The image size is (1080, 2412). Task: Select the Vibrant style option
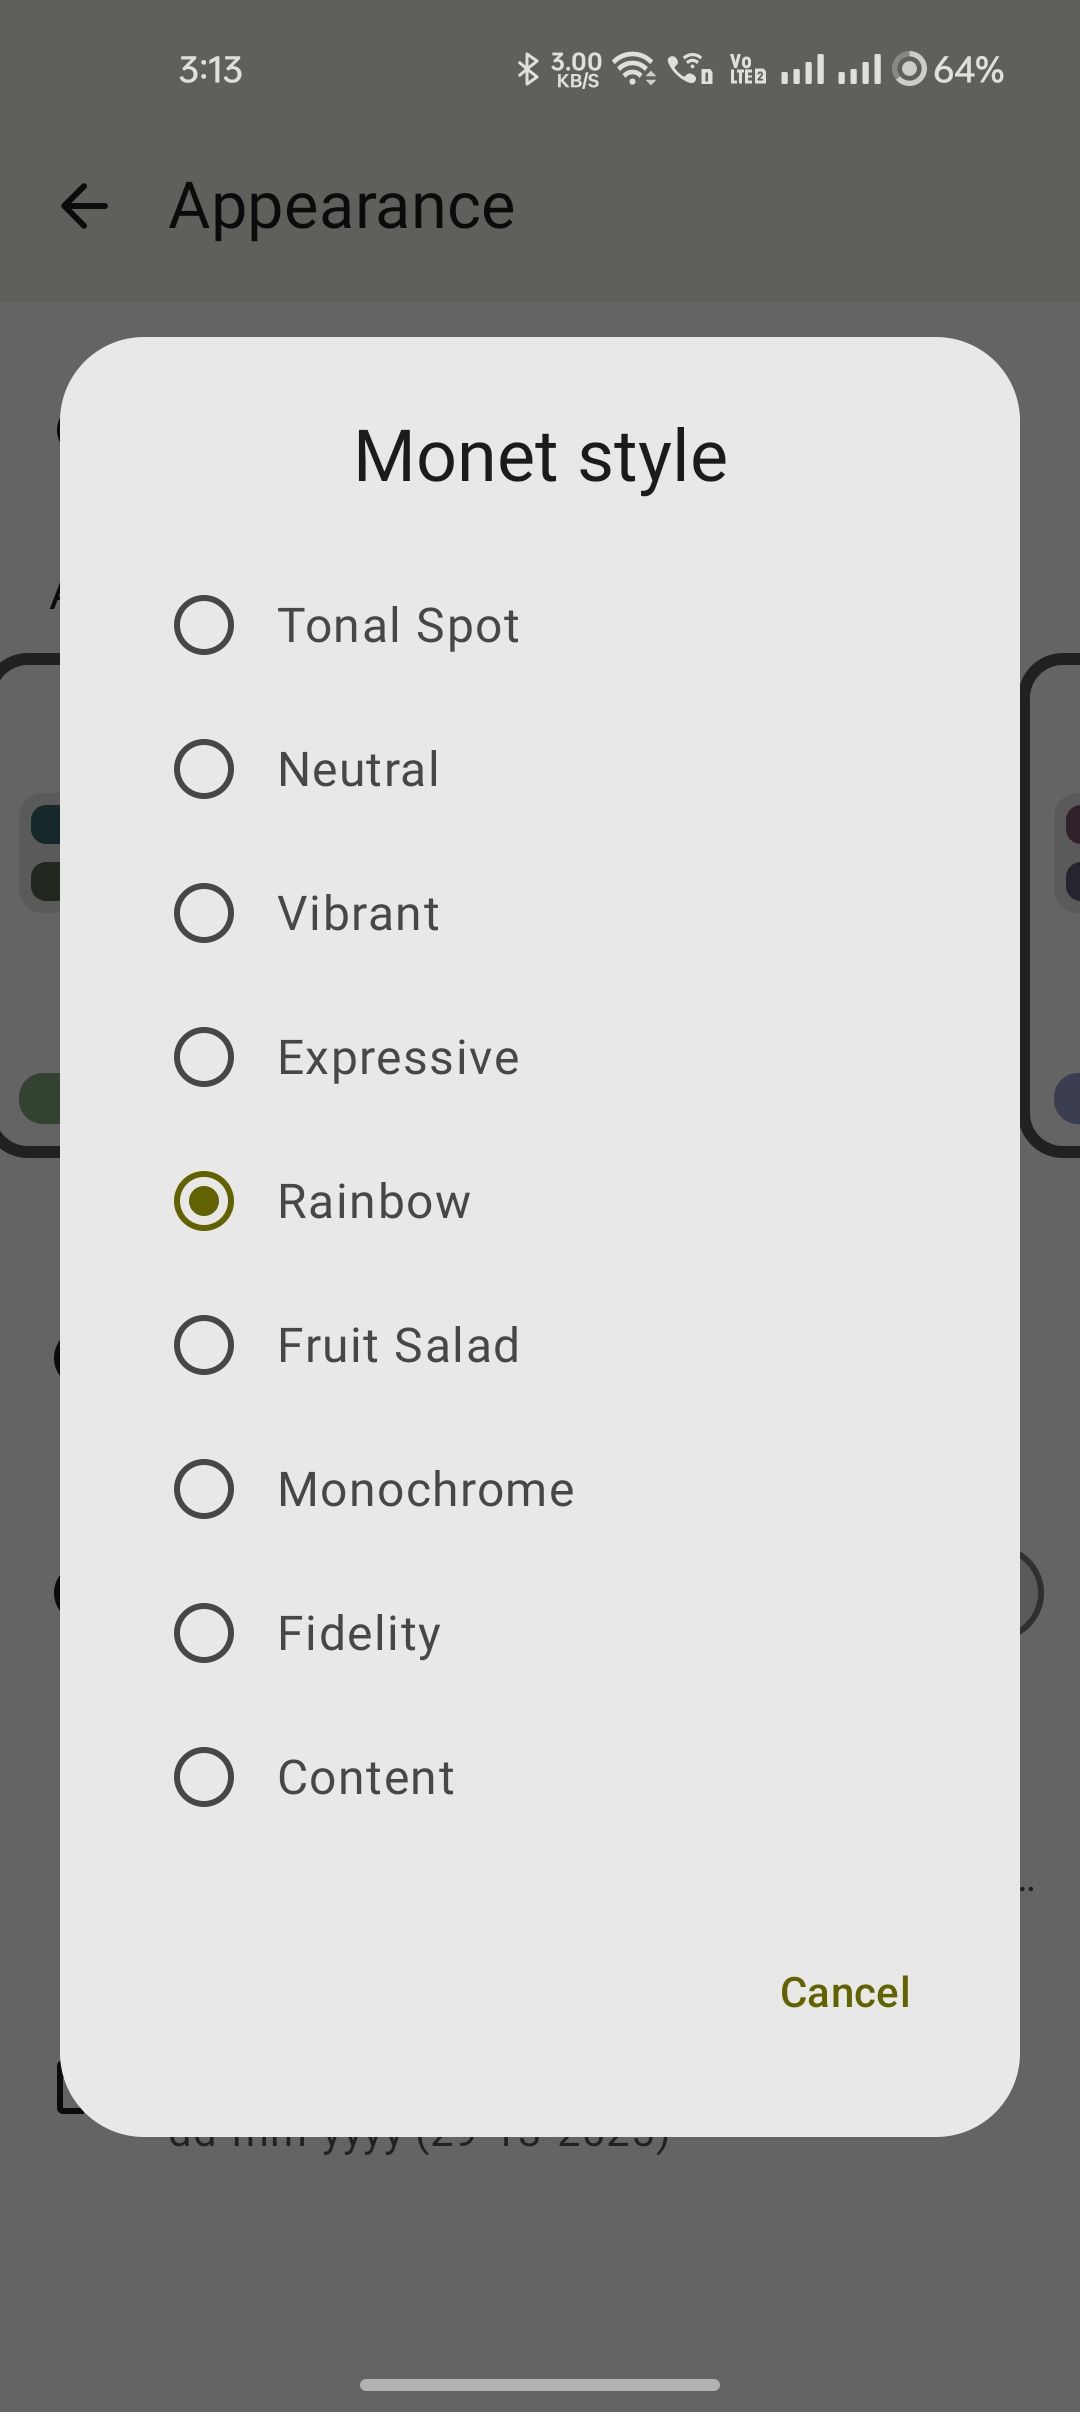pos(204,914)
